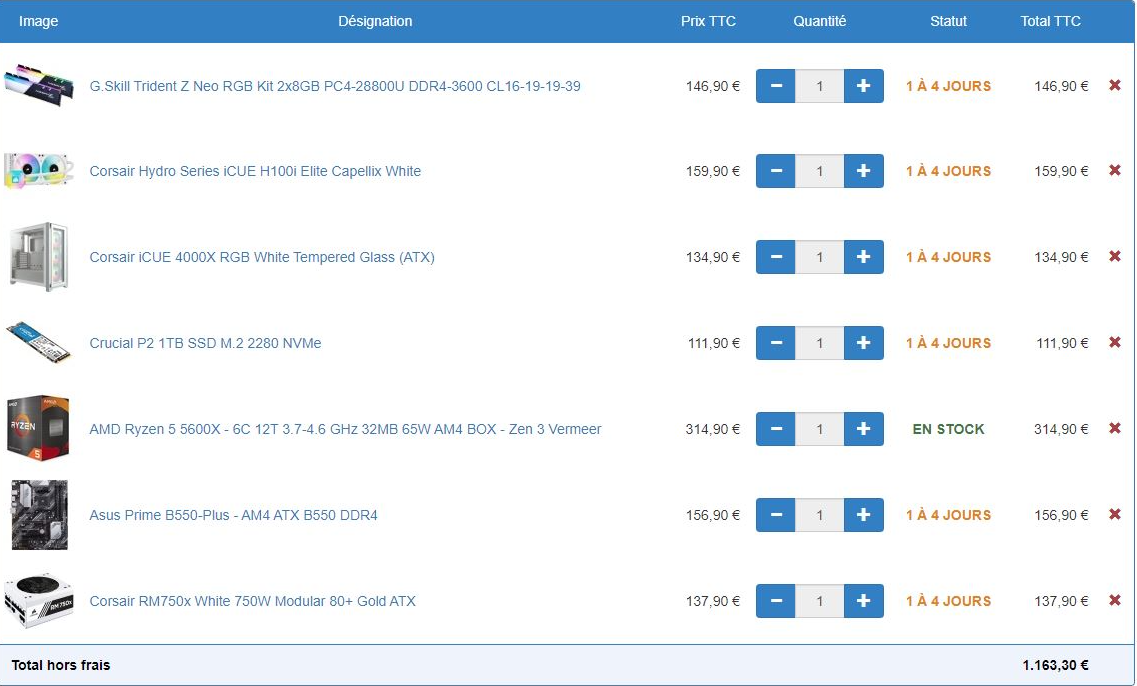Click the 1.163,30 € grand total
Image resolution: width=1137 pixels, height=686 pixels.
coord(1056,665)
